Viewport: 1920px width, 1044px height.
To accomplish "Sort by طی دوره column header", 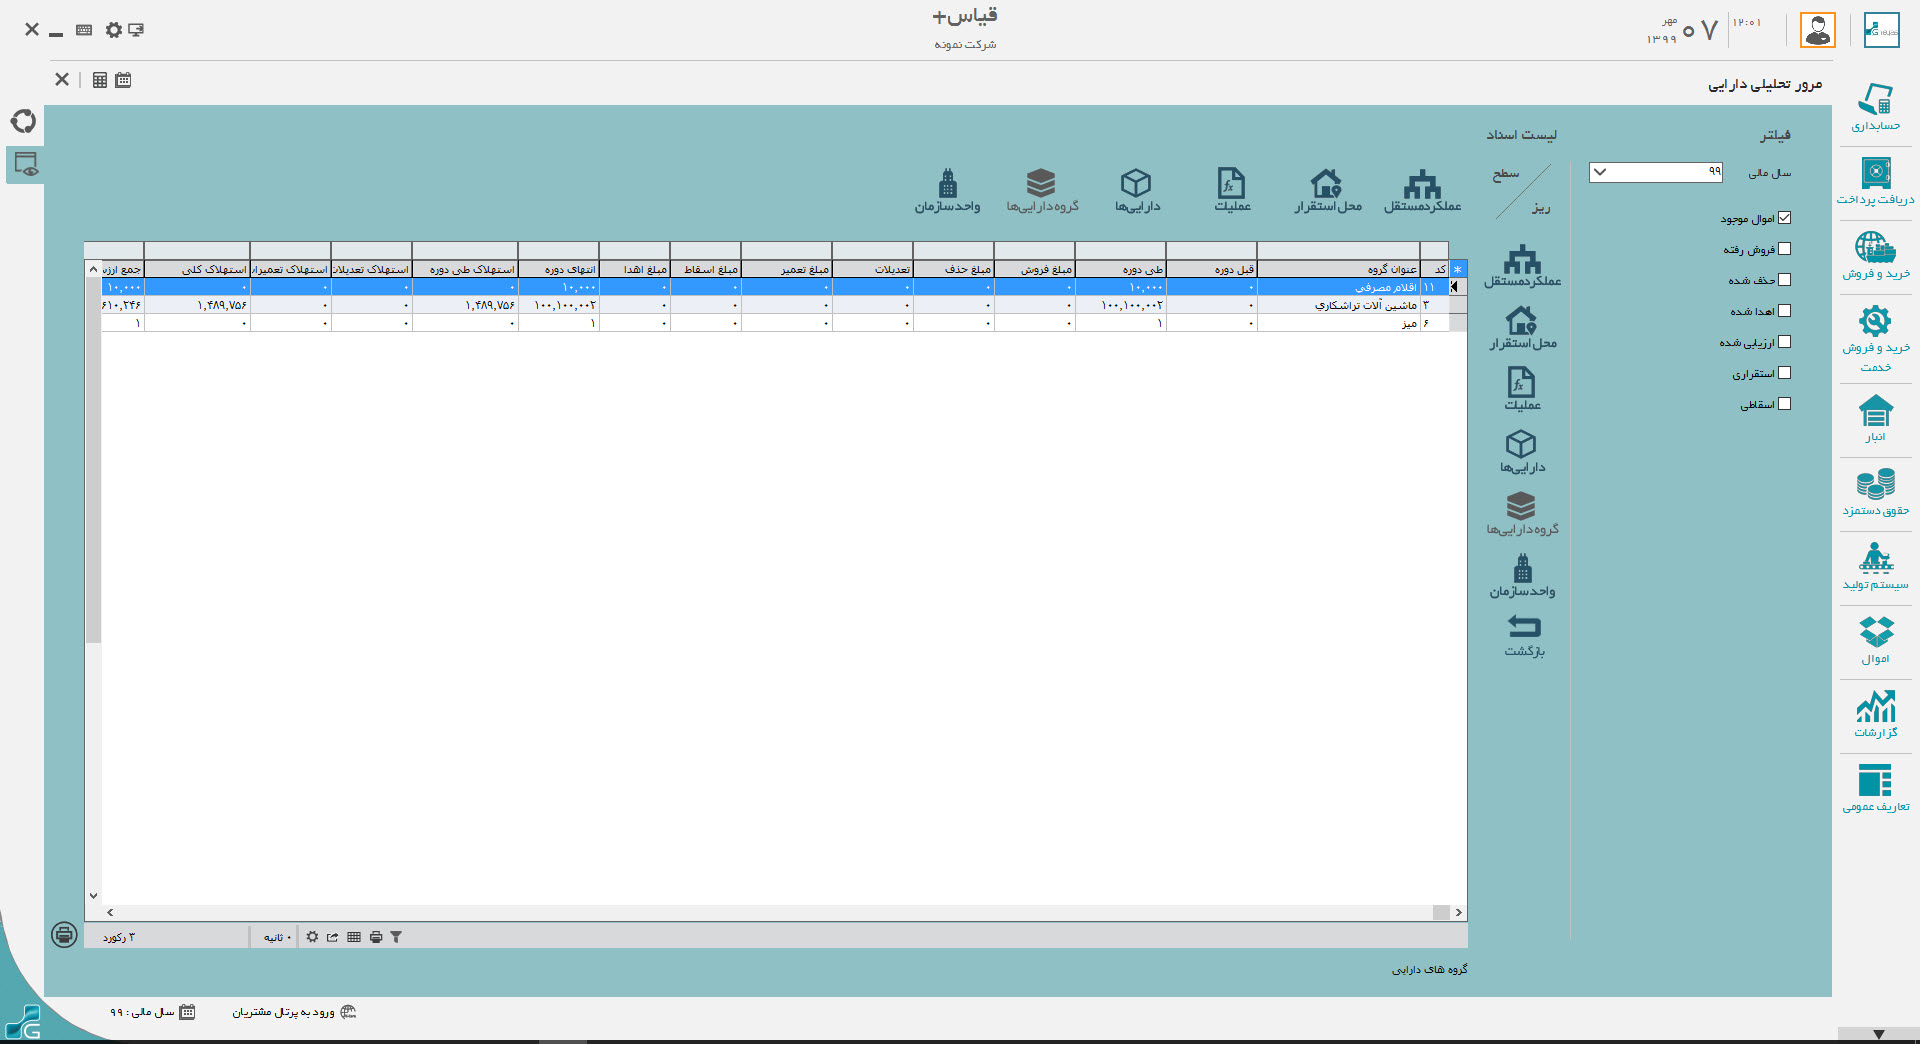I will 1121,269.
